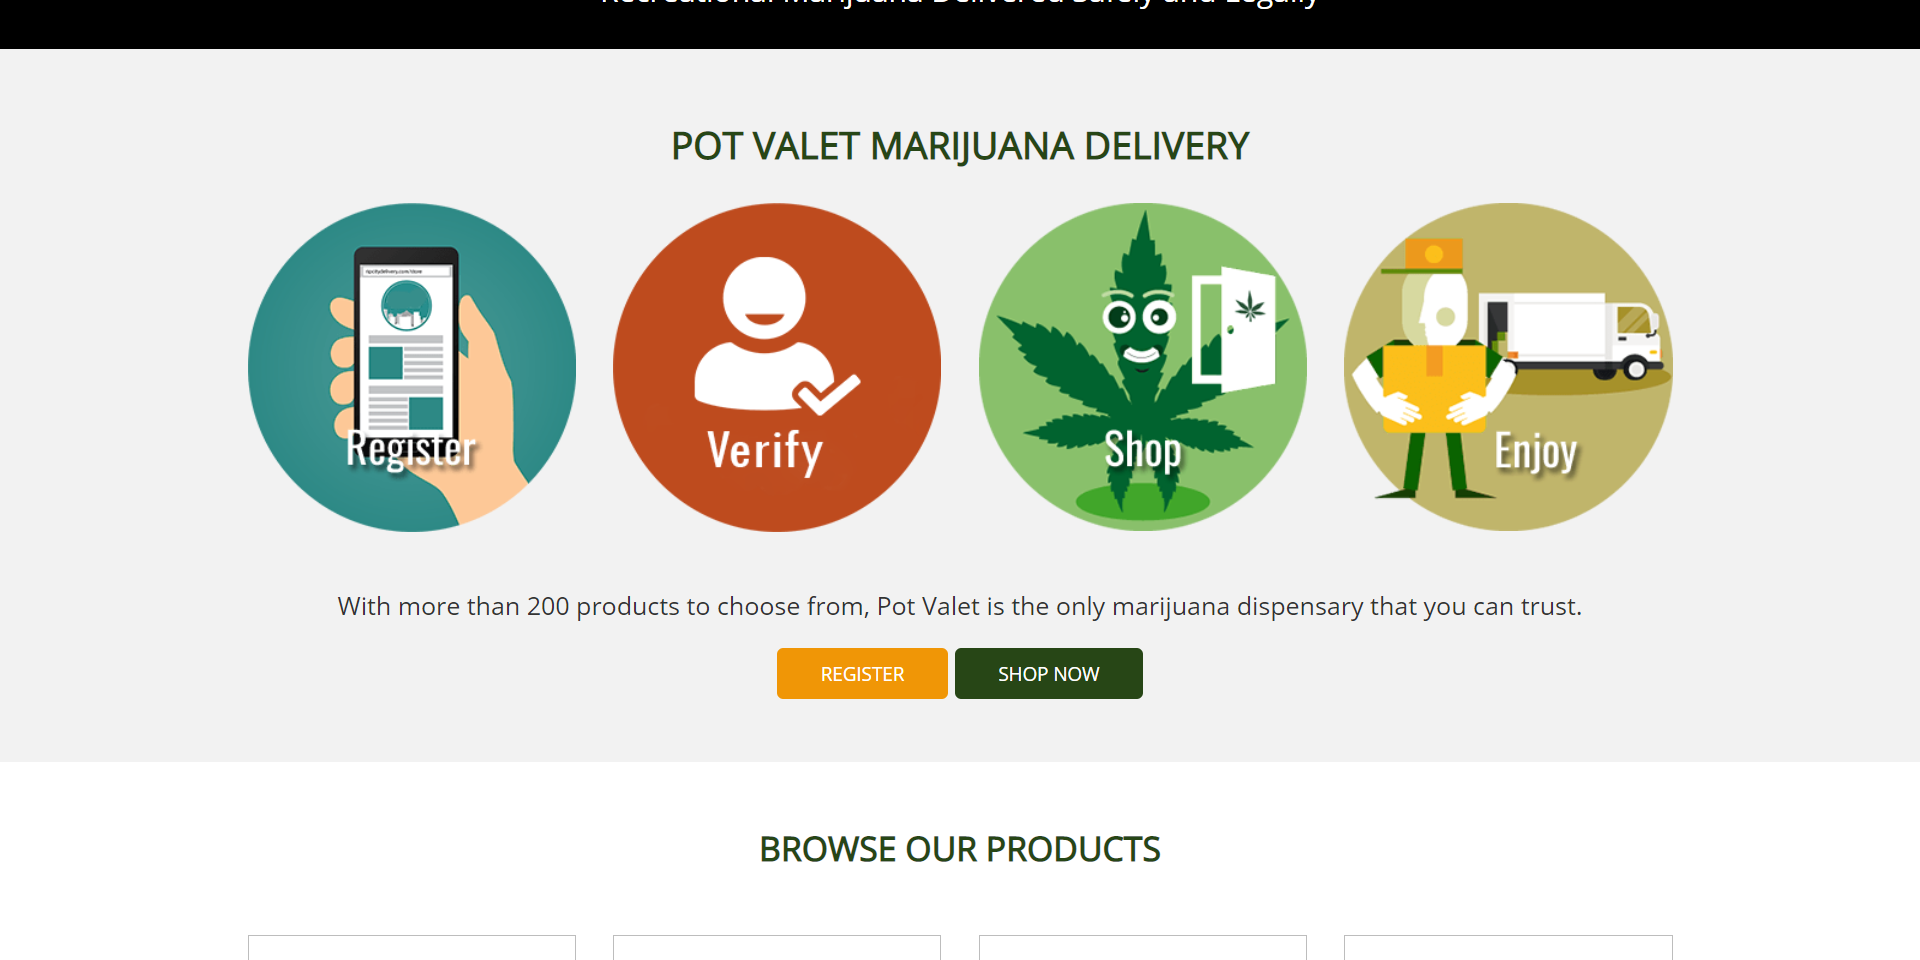Click the open door with leaf symbol

(1234, 328)
